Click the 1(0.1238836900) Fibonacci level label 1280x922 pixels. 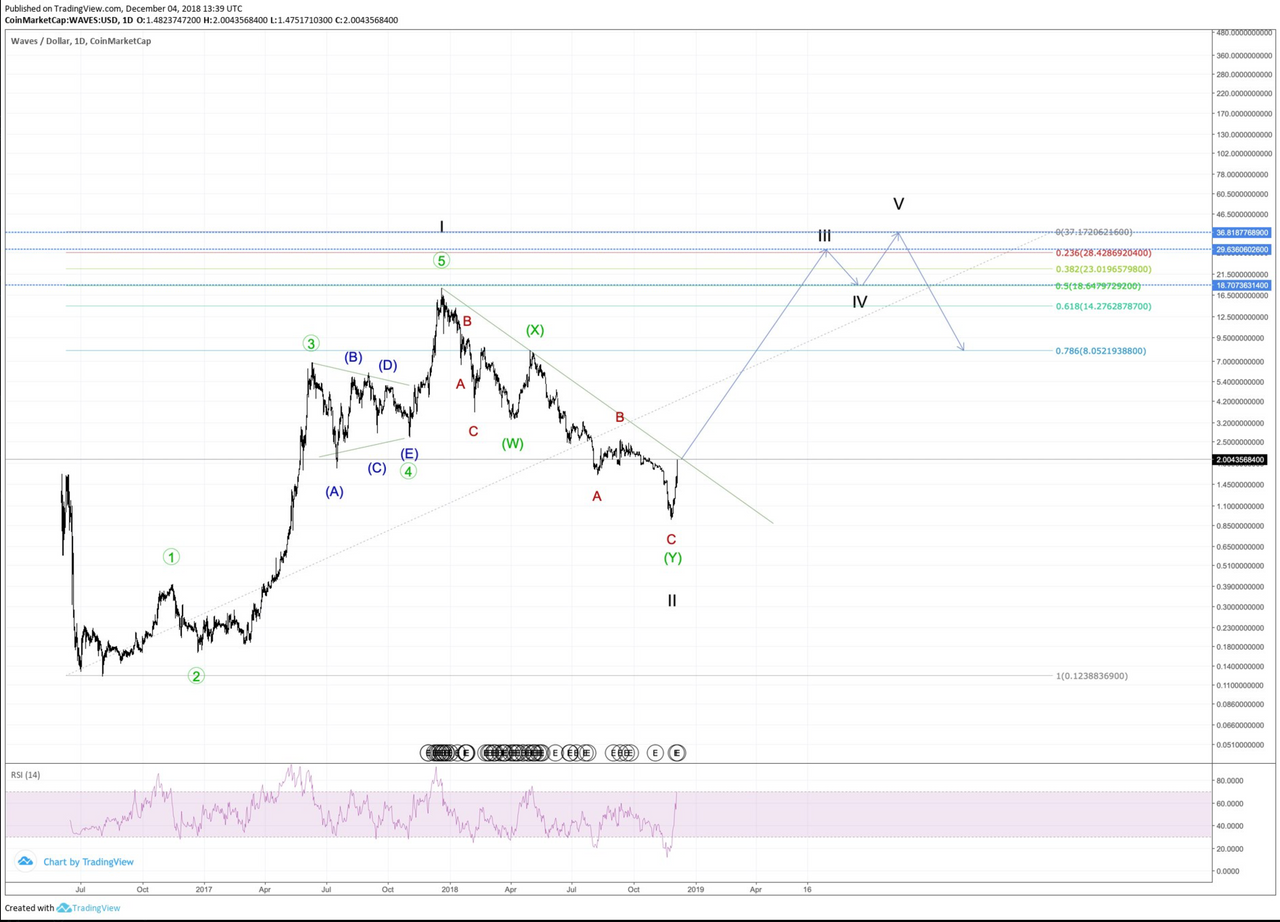1092,676
